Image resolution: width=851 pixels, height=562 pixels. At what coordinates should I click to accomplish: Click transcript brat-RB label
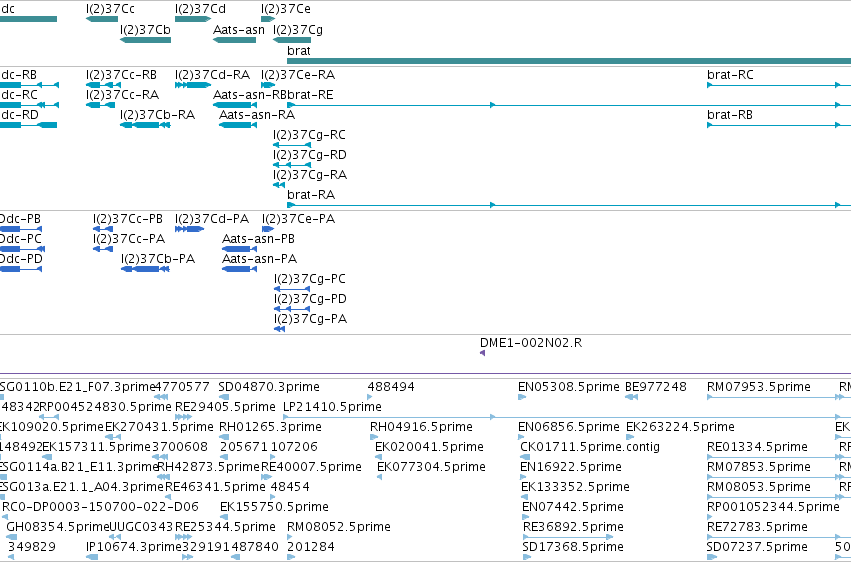click(730, 115)
